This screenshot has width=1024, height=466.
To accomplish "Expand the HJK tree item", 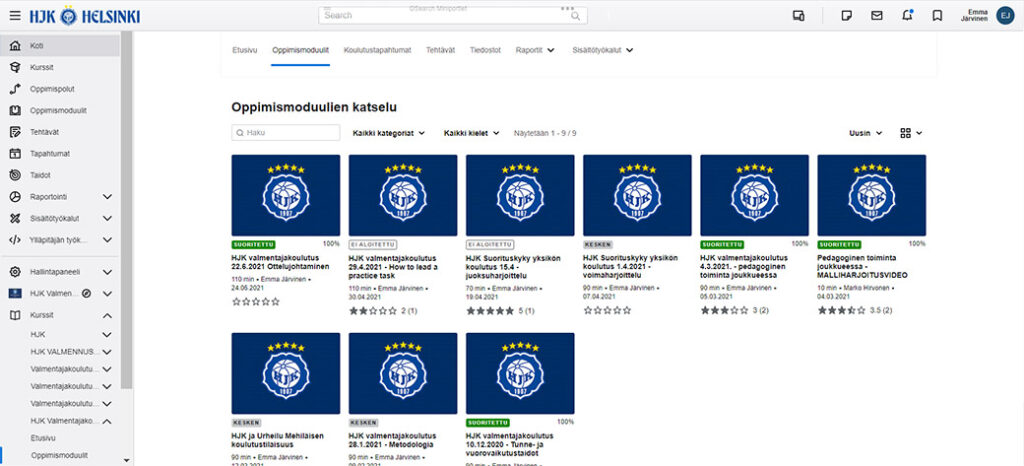I will [x=107, y=334].
